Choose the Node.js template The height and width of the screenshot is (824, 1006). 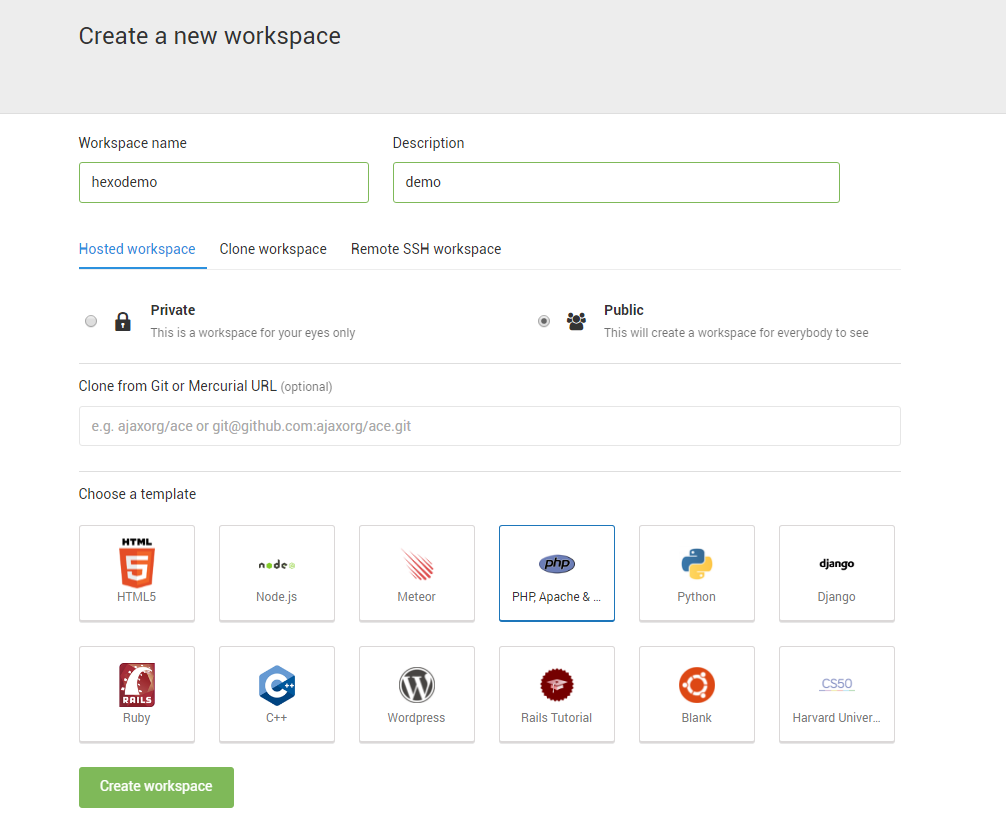pos(277,573)
